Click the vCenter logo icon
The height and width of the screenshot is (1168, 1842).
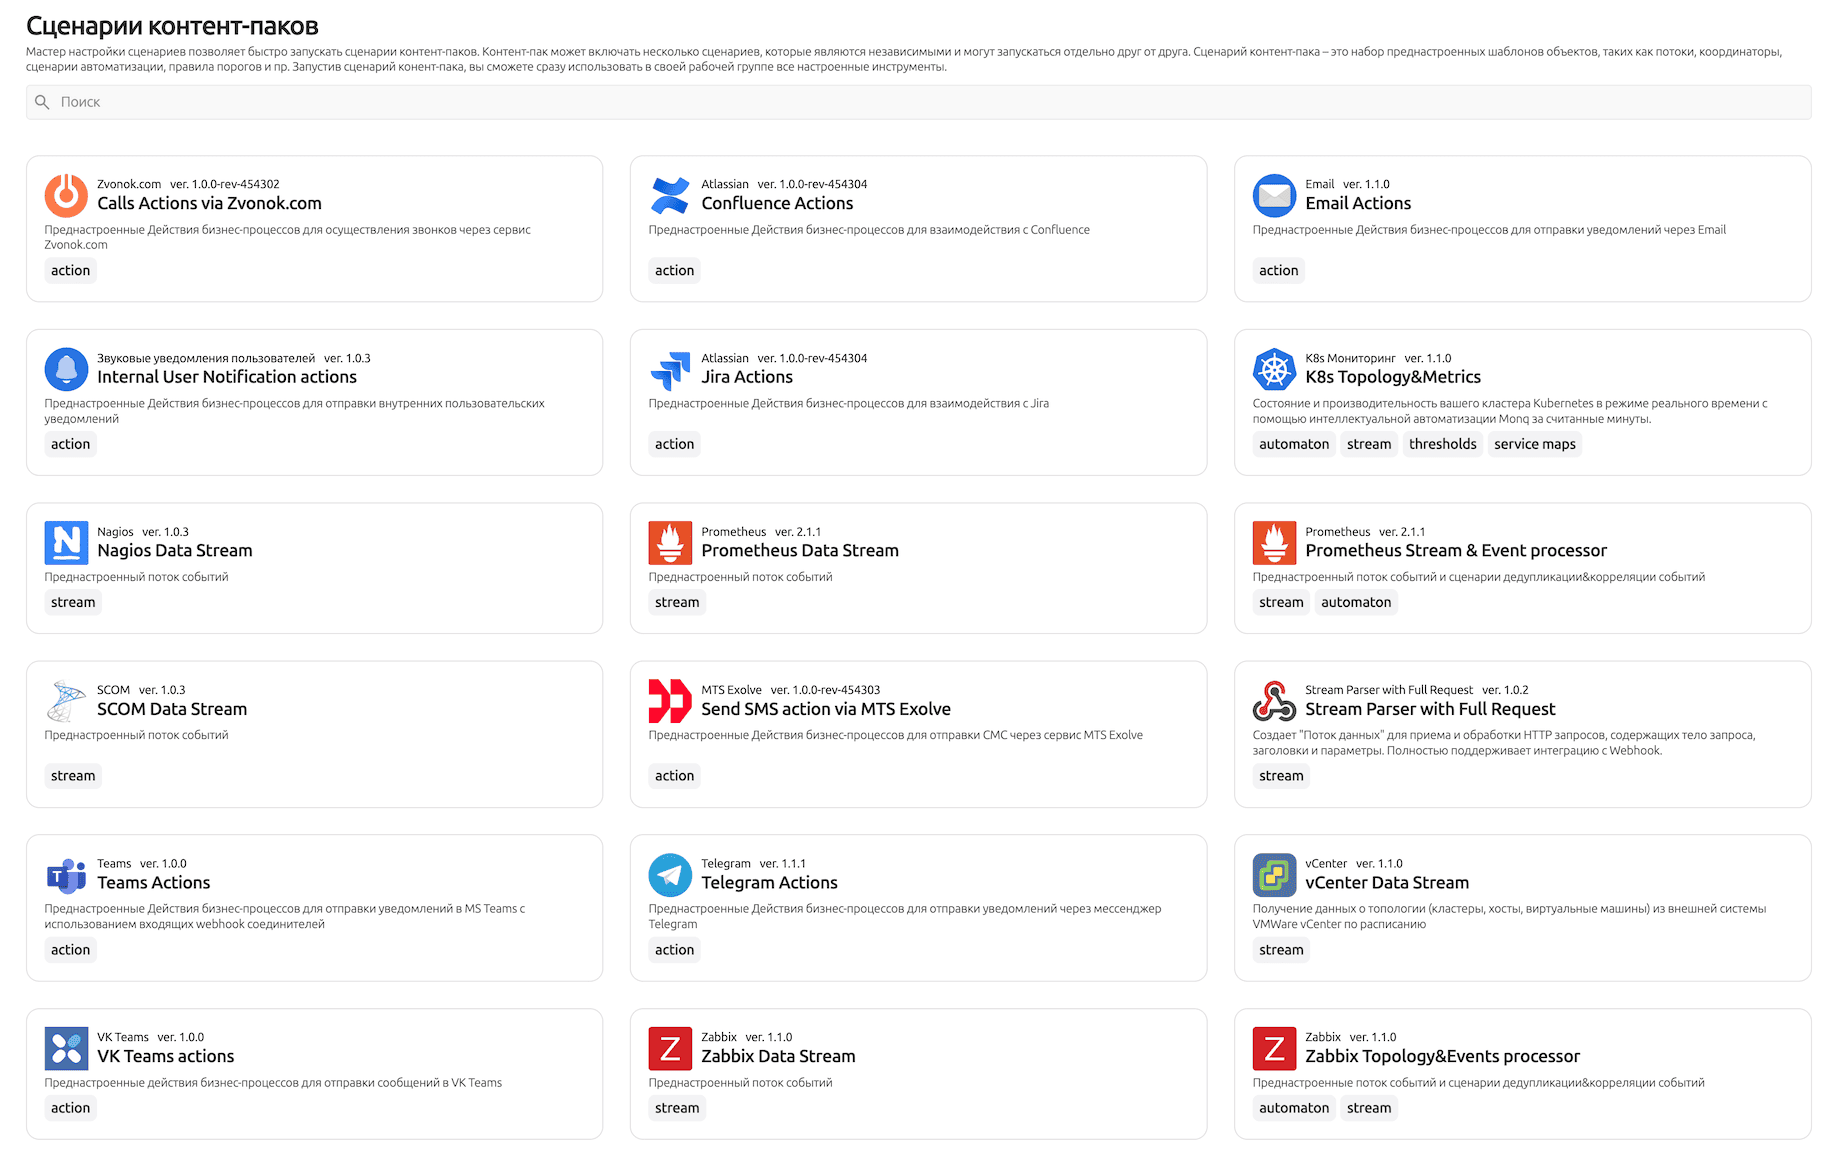click(1274, 875)
